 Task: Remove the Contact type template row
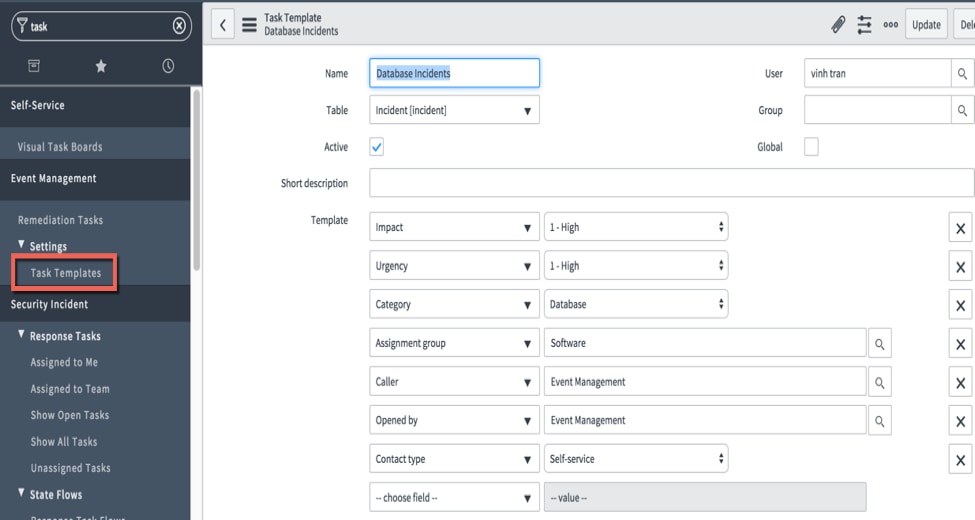click(960, 460)
